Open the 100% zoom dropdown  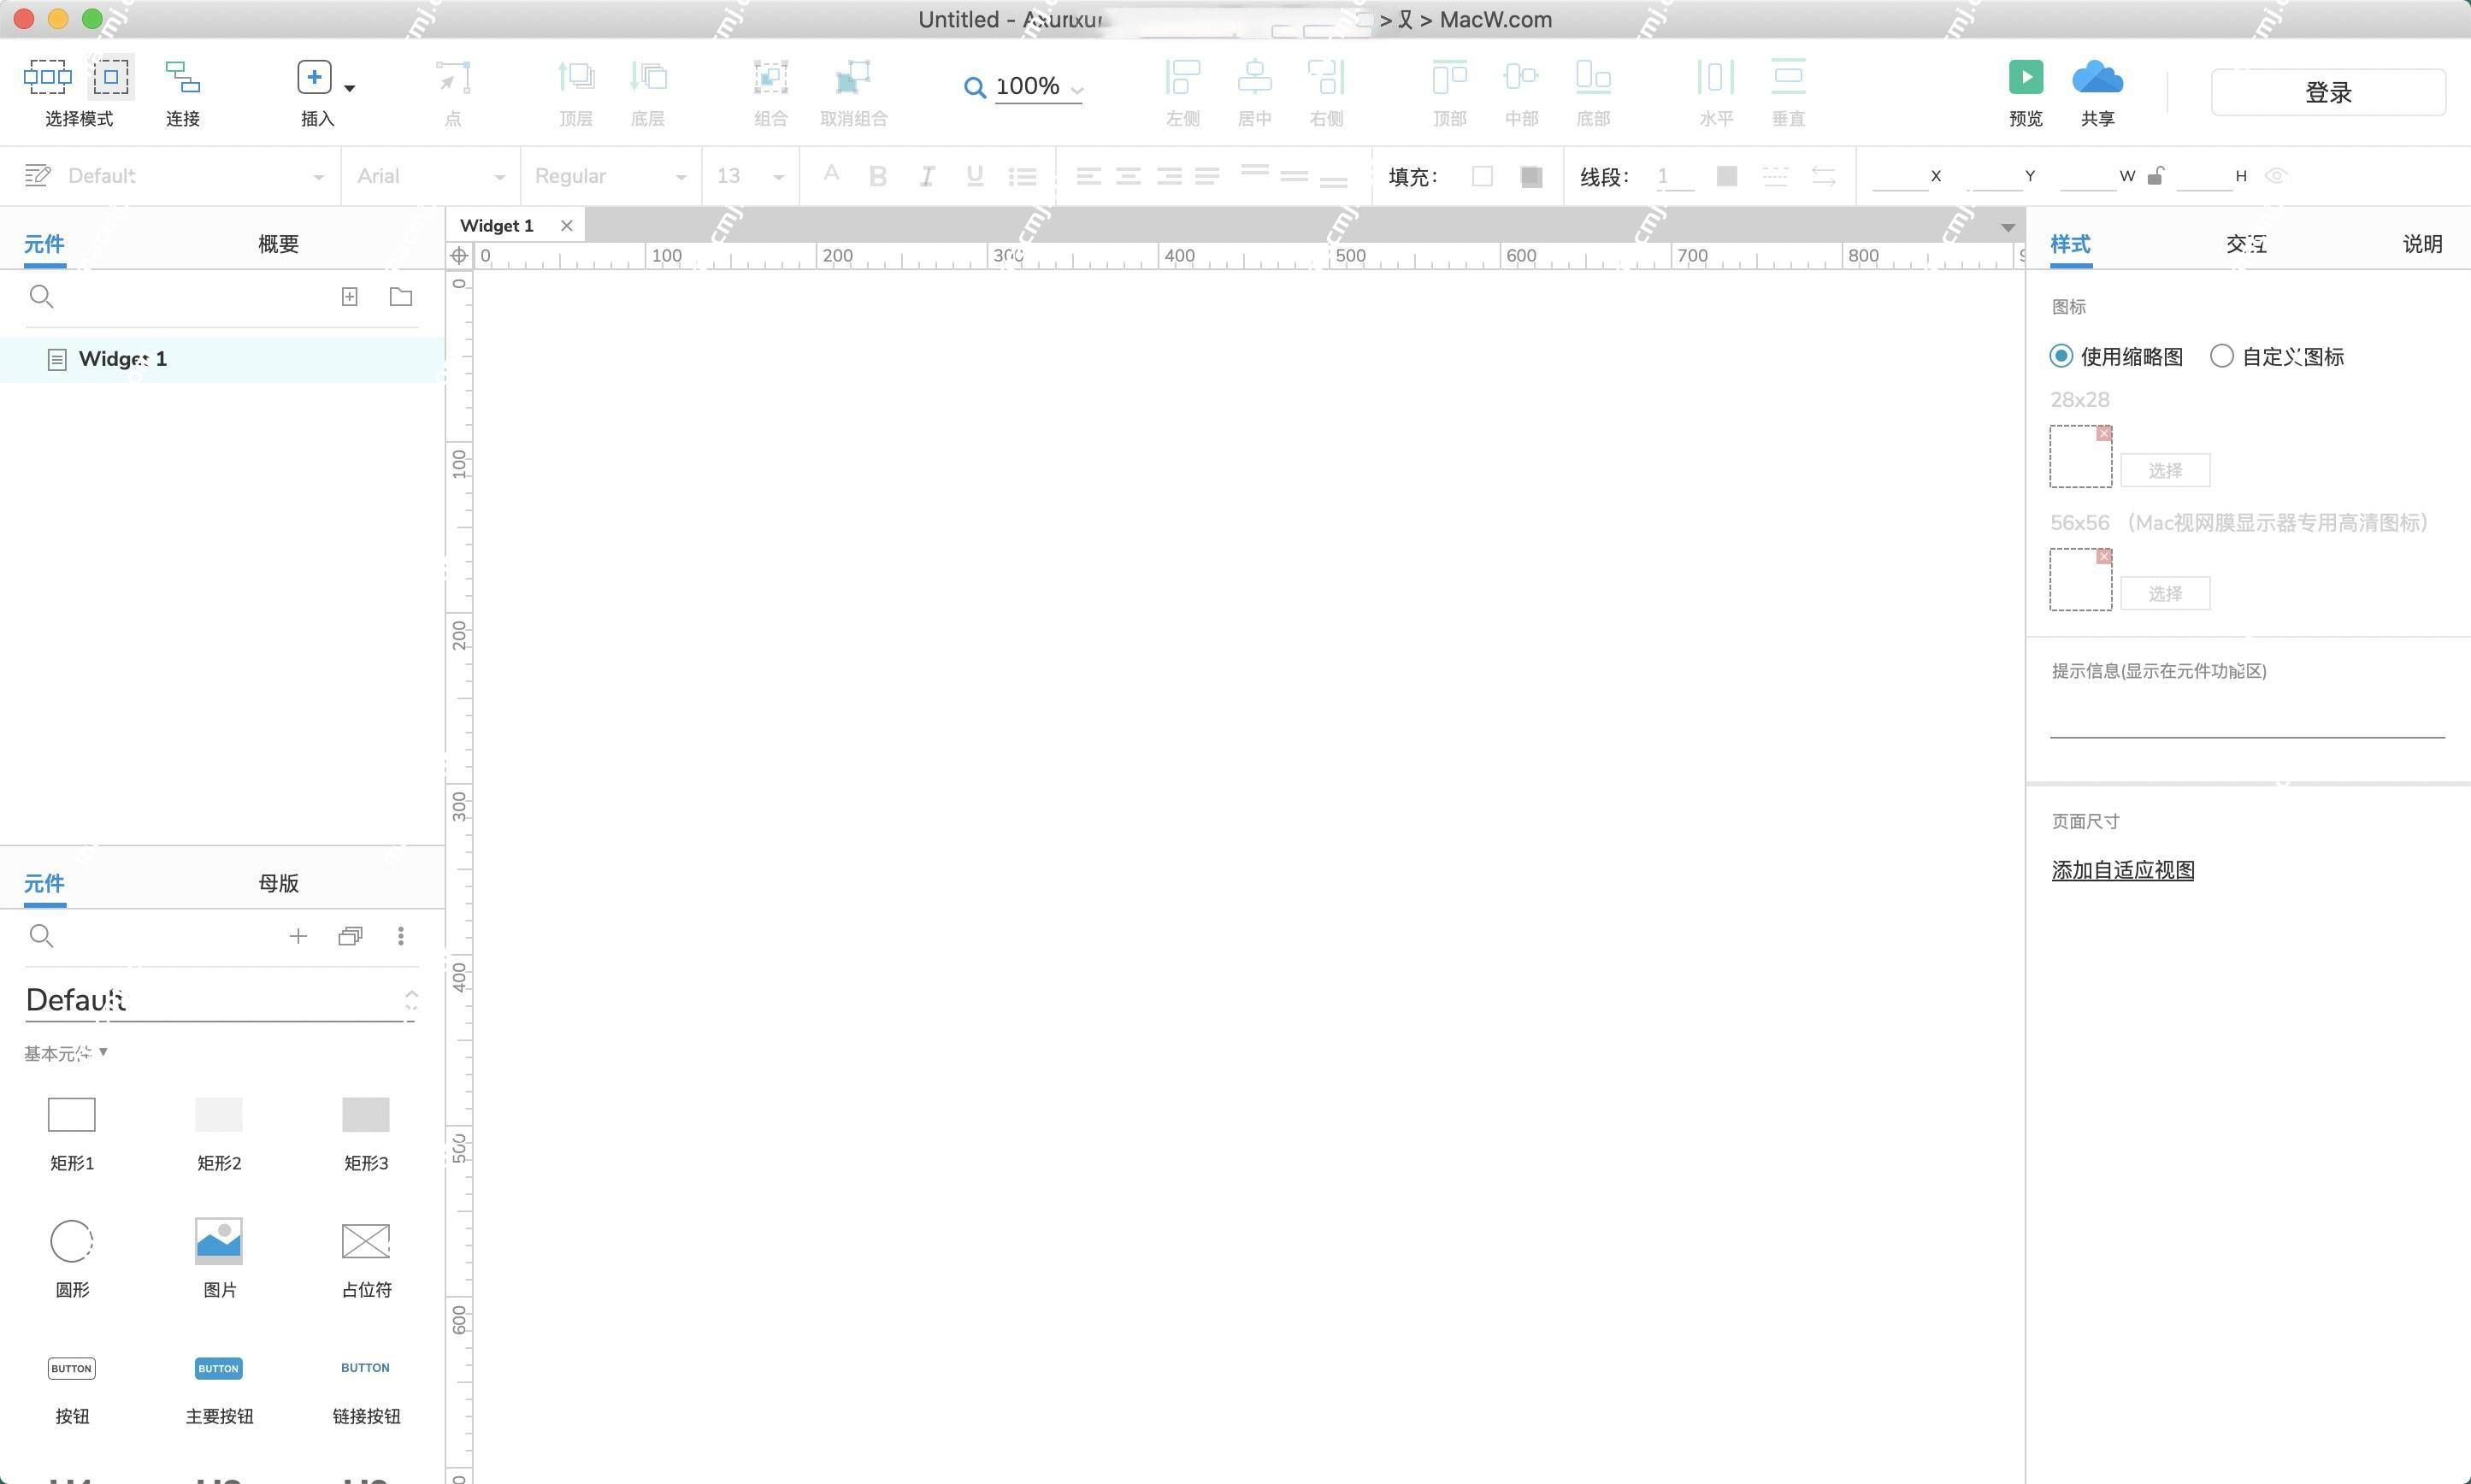(x=1076, y=89)
